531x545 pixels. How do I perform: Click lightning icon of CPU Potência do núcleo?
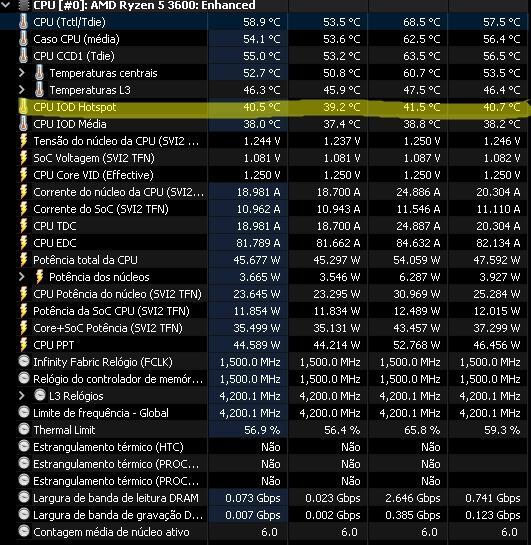pyautogui.click(x=23, y=294)
